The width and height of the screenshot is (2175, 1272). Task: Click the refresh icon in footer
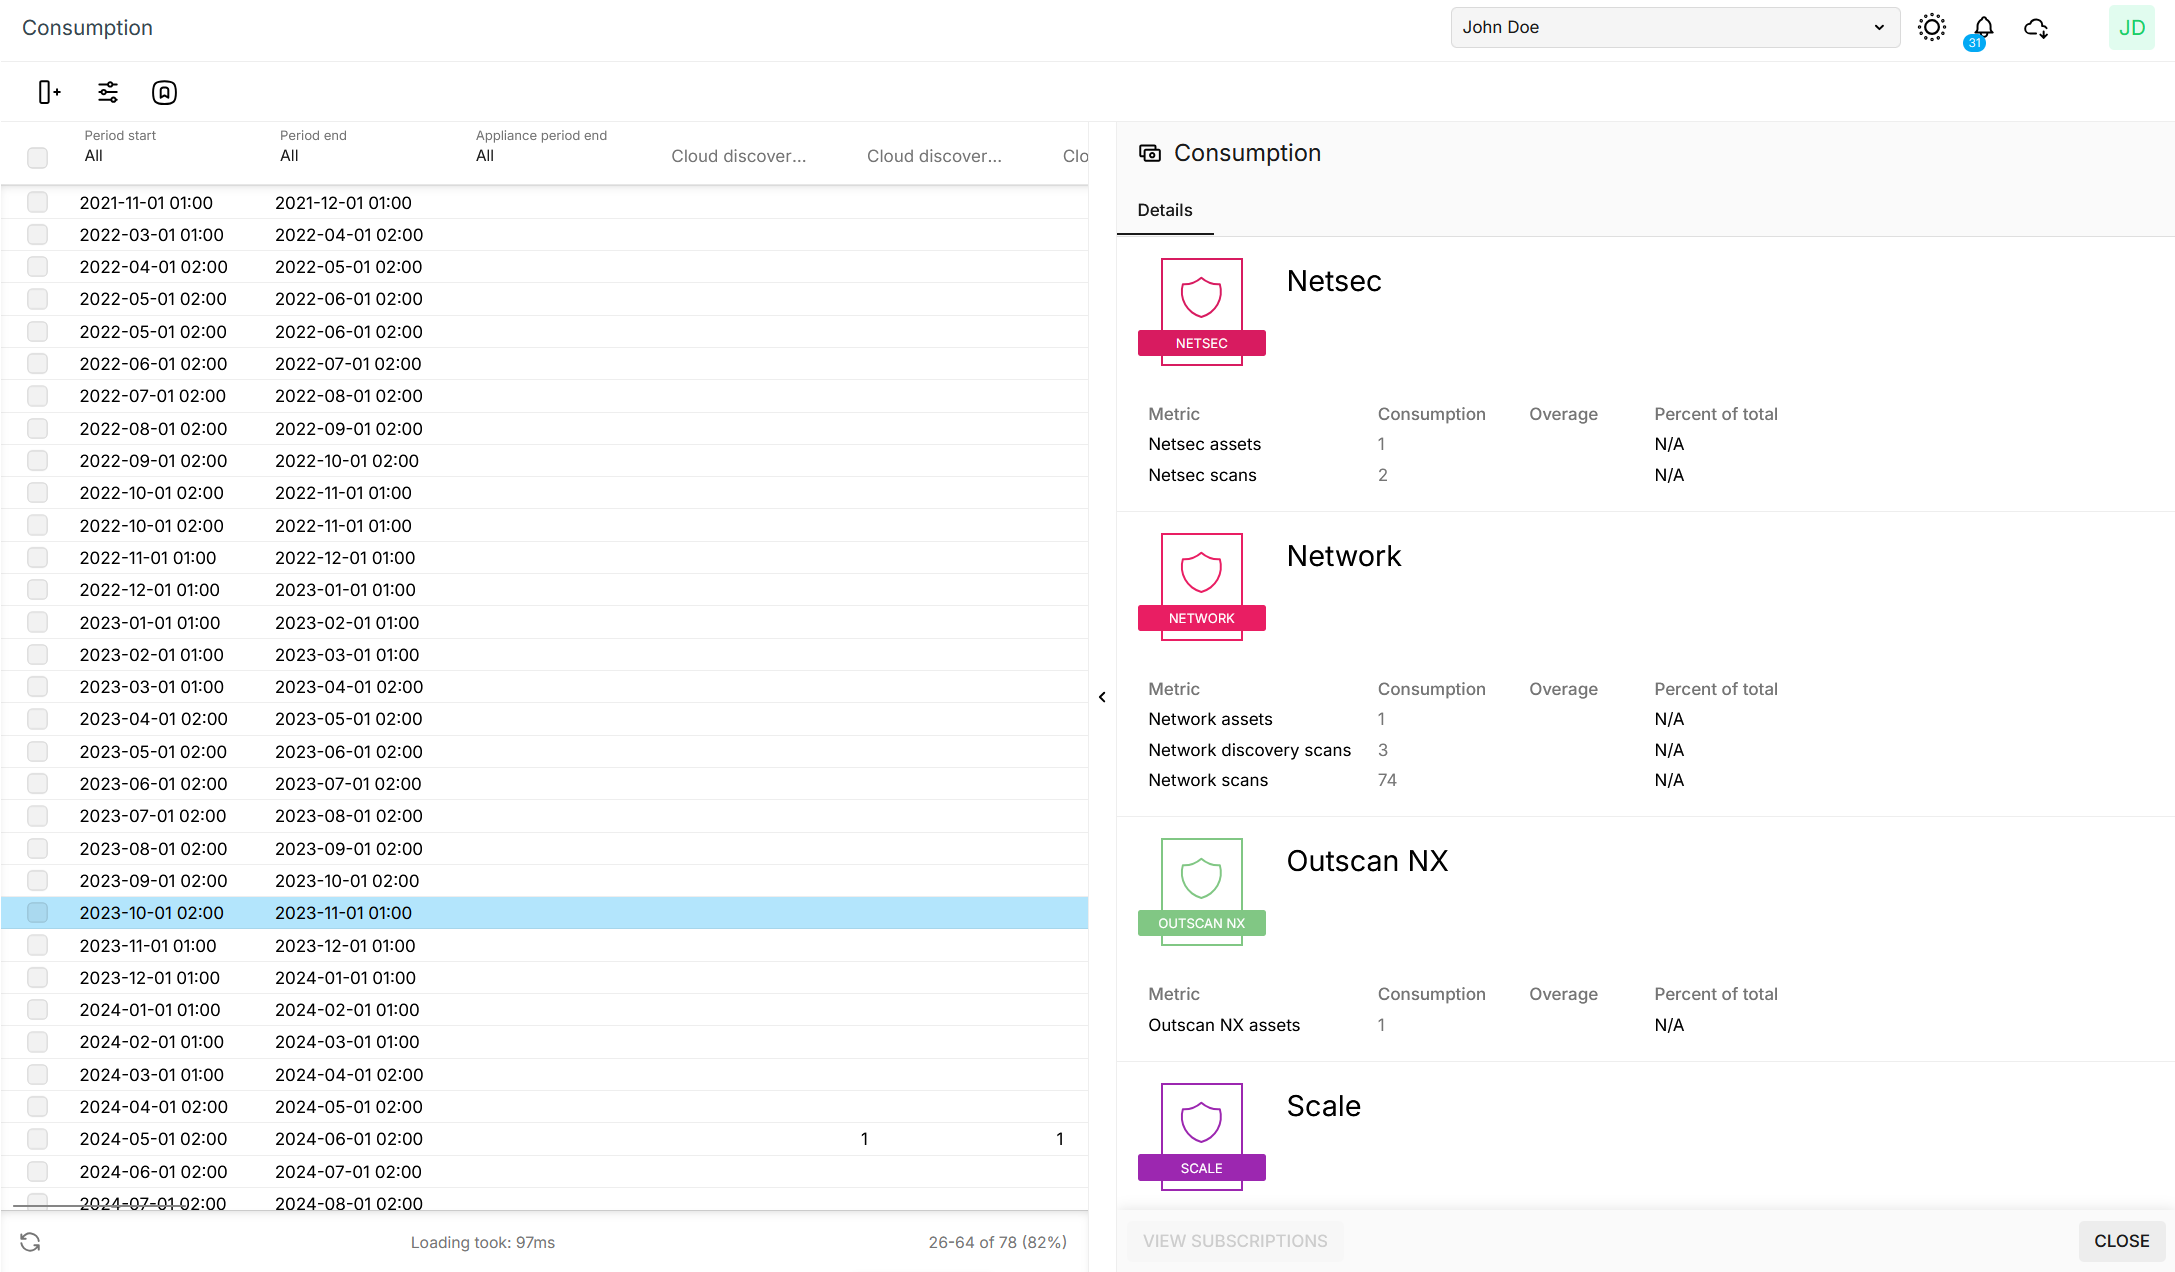click(30, 1241)
